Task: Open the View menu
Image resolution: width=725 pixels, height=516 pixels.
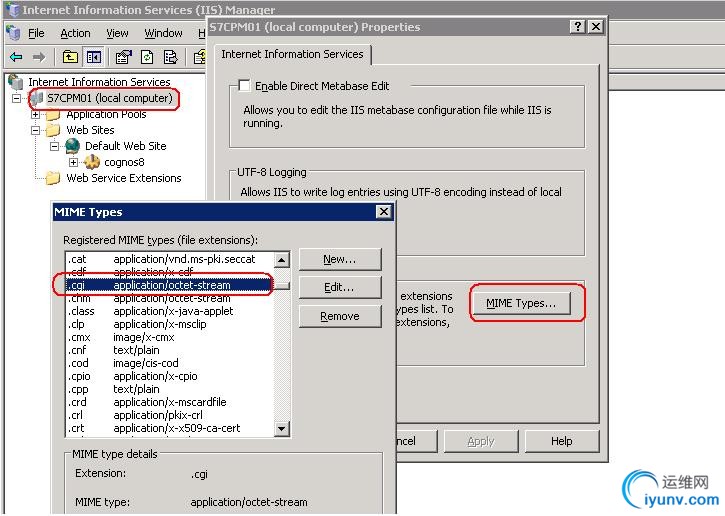Action: (x=117, y=33)
